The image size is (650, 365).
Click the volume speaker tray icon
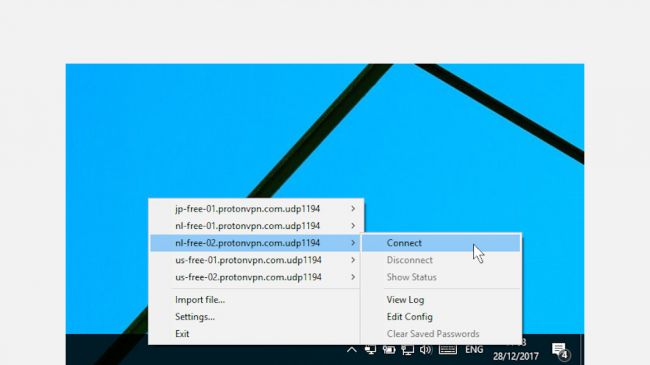(426, 350)
